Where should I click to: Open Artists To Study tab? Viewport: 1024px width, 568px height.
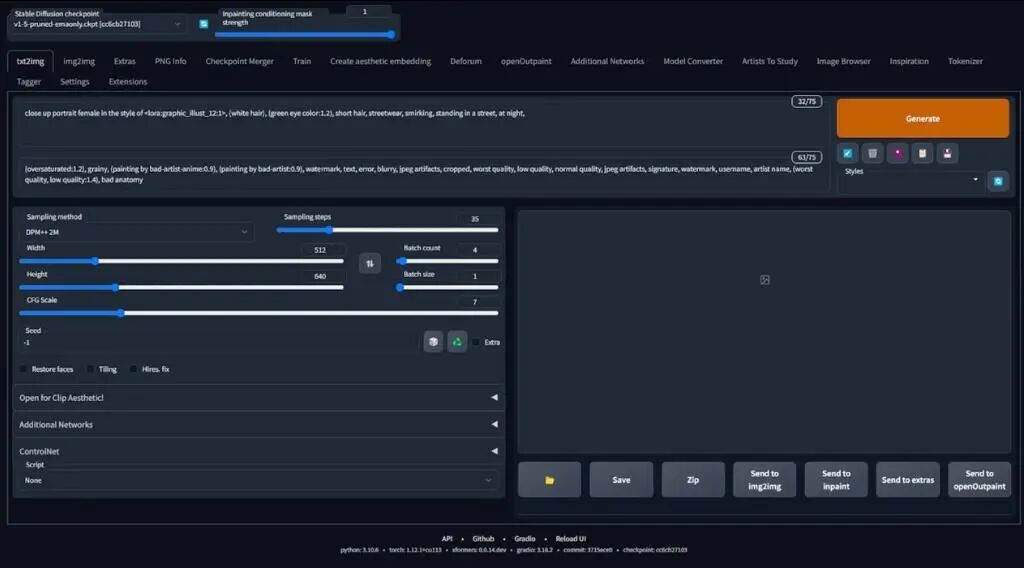770,61
